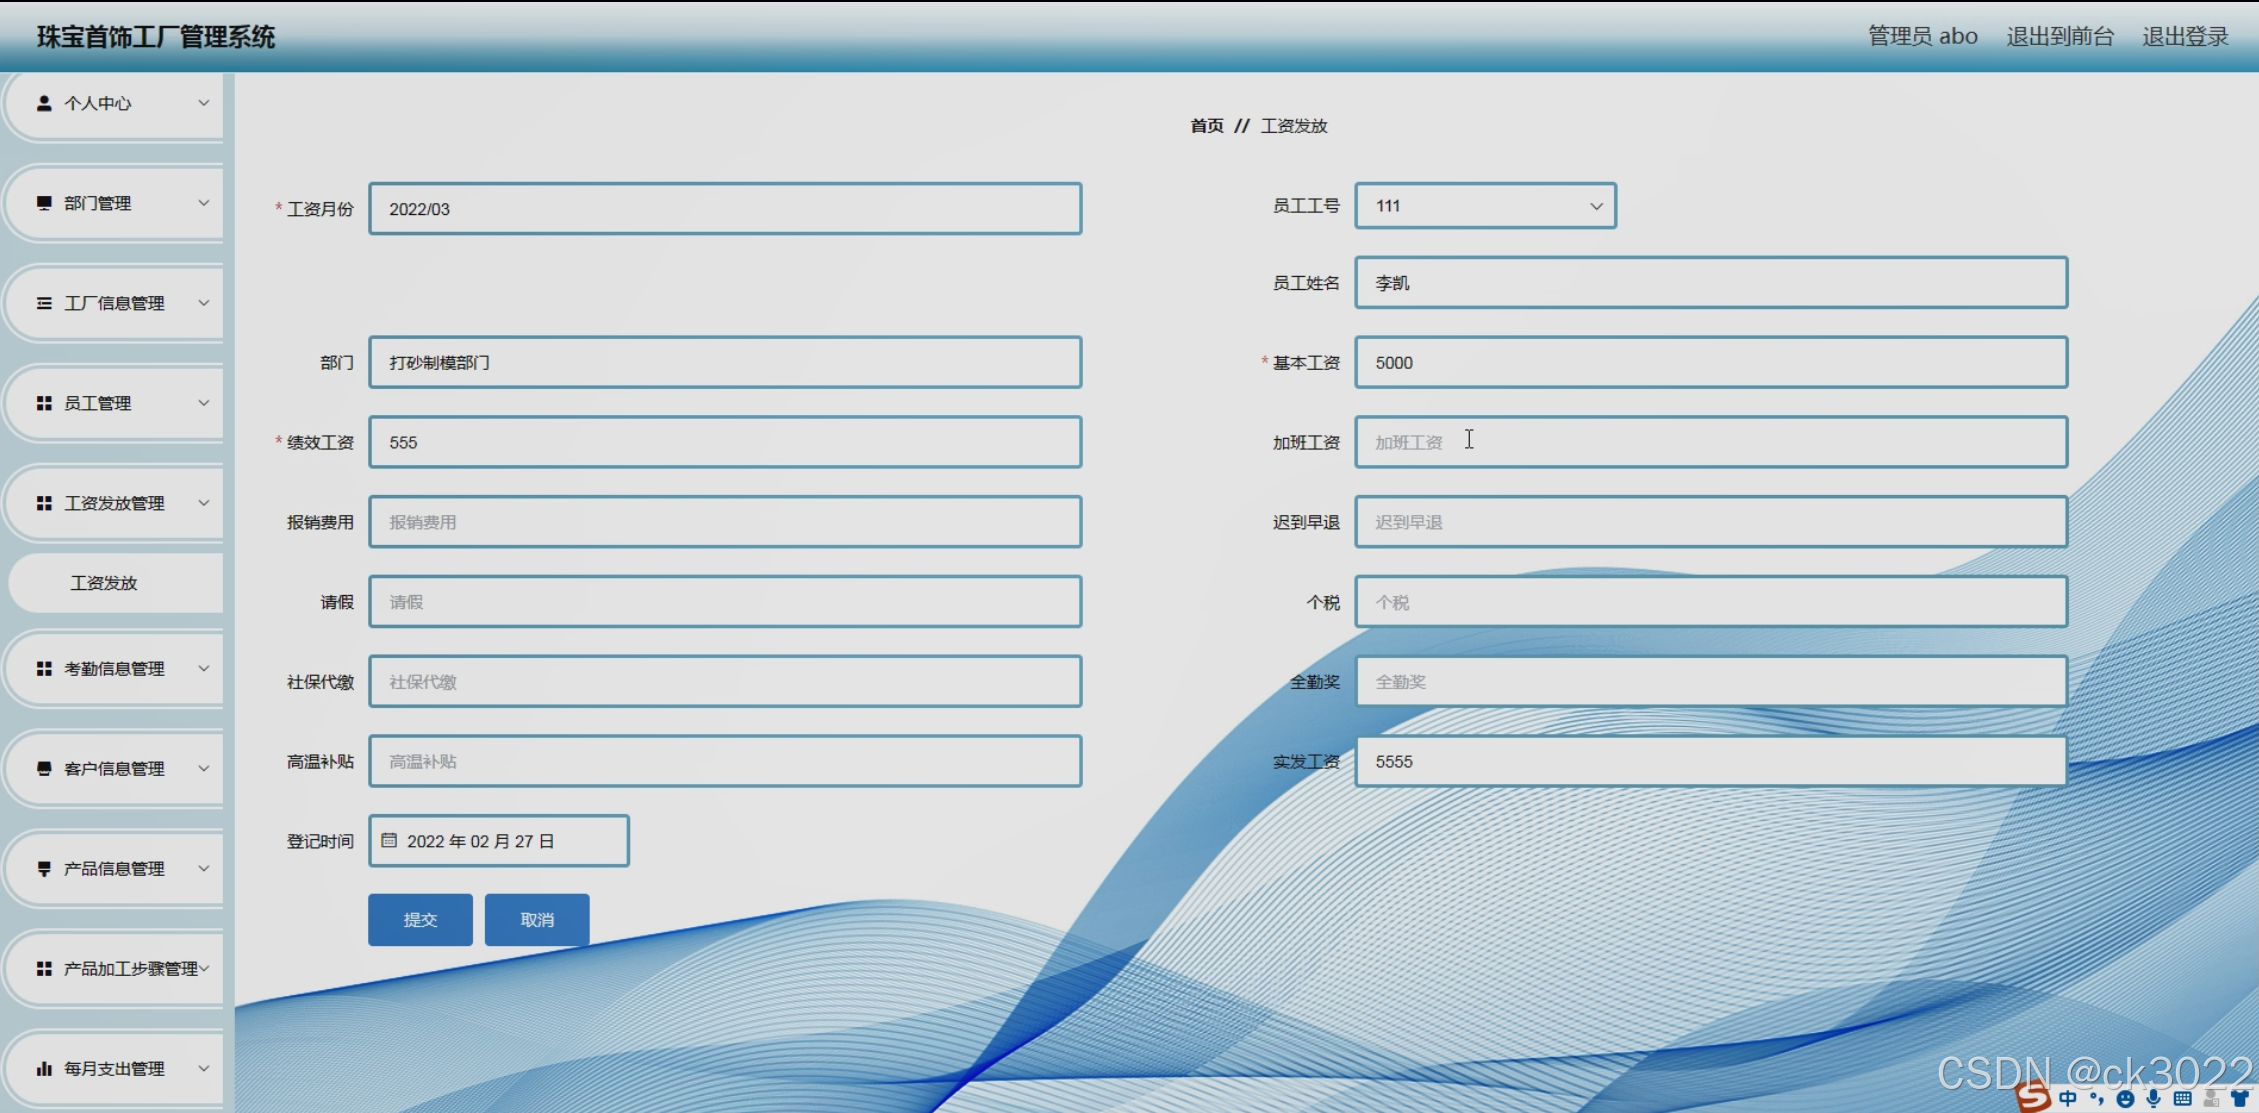Click the list icon next to 工厂信息管理

point(44,303)
